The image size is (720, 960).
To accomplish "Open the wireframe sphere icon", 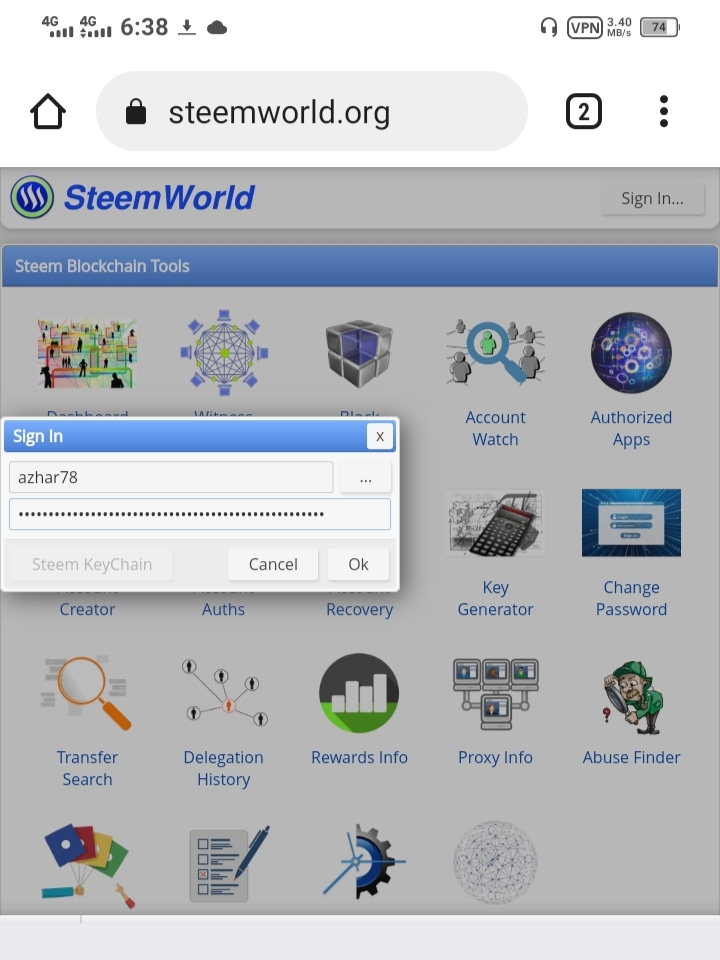I will click(495, 862).
